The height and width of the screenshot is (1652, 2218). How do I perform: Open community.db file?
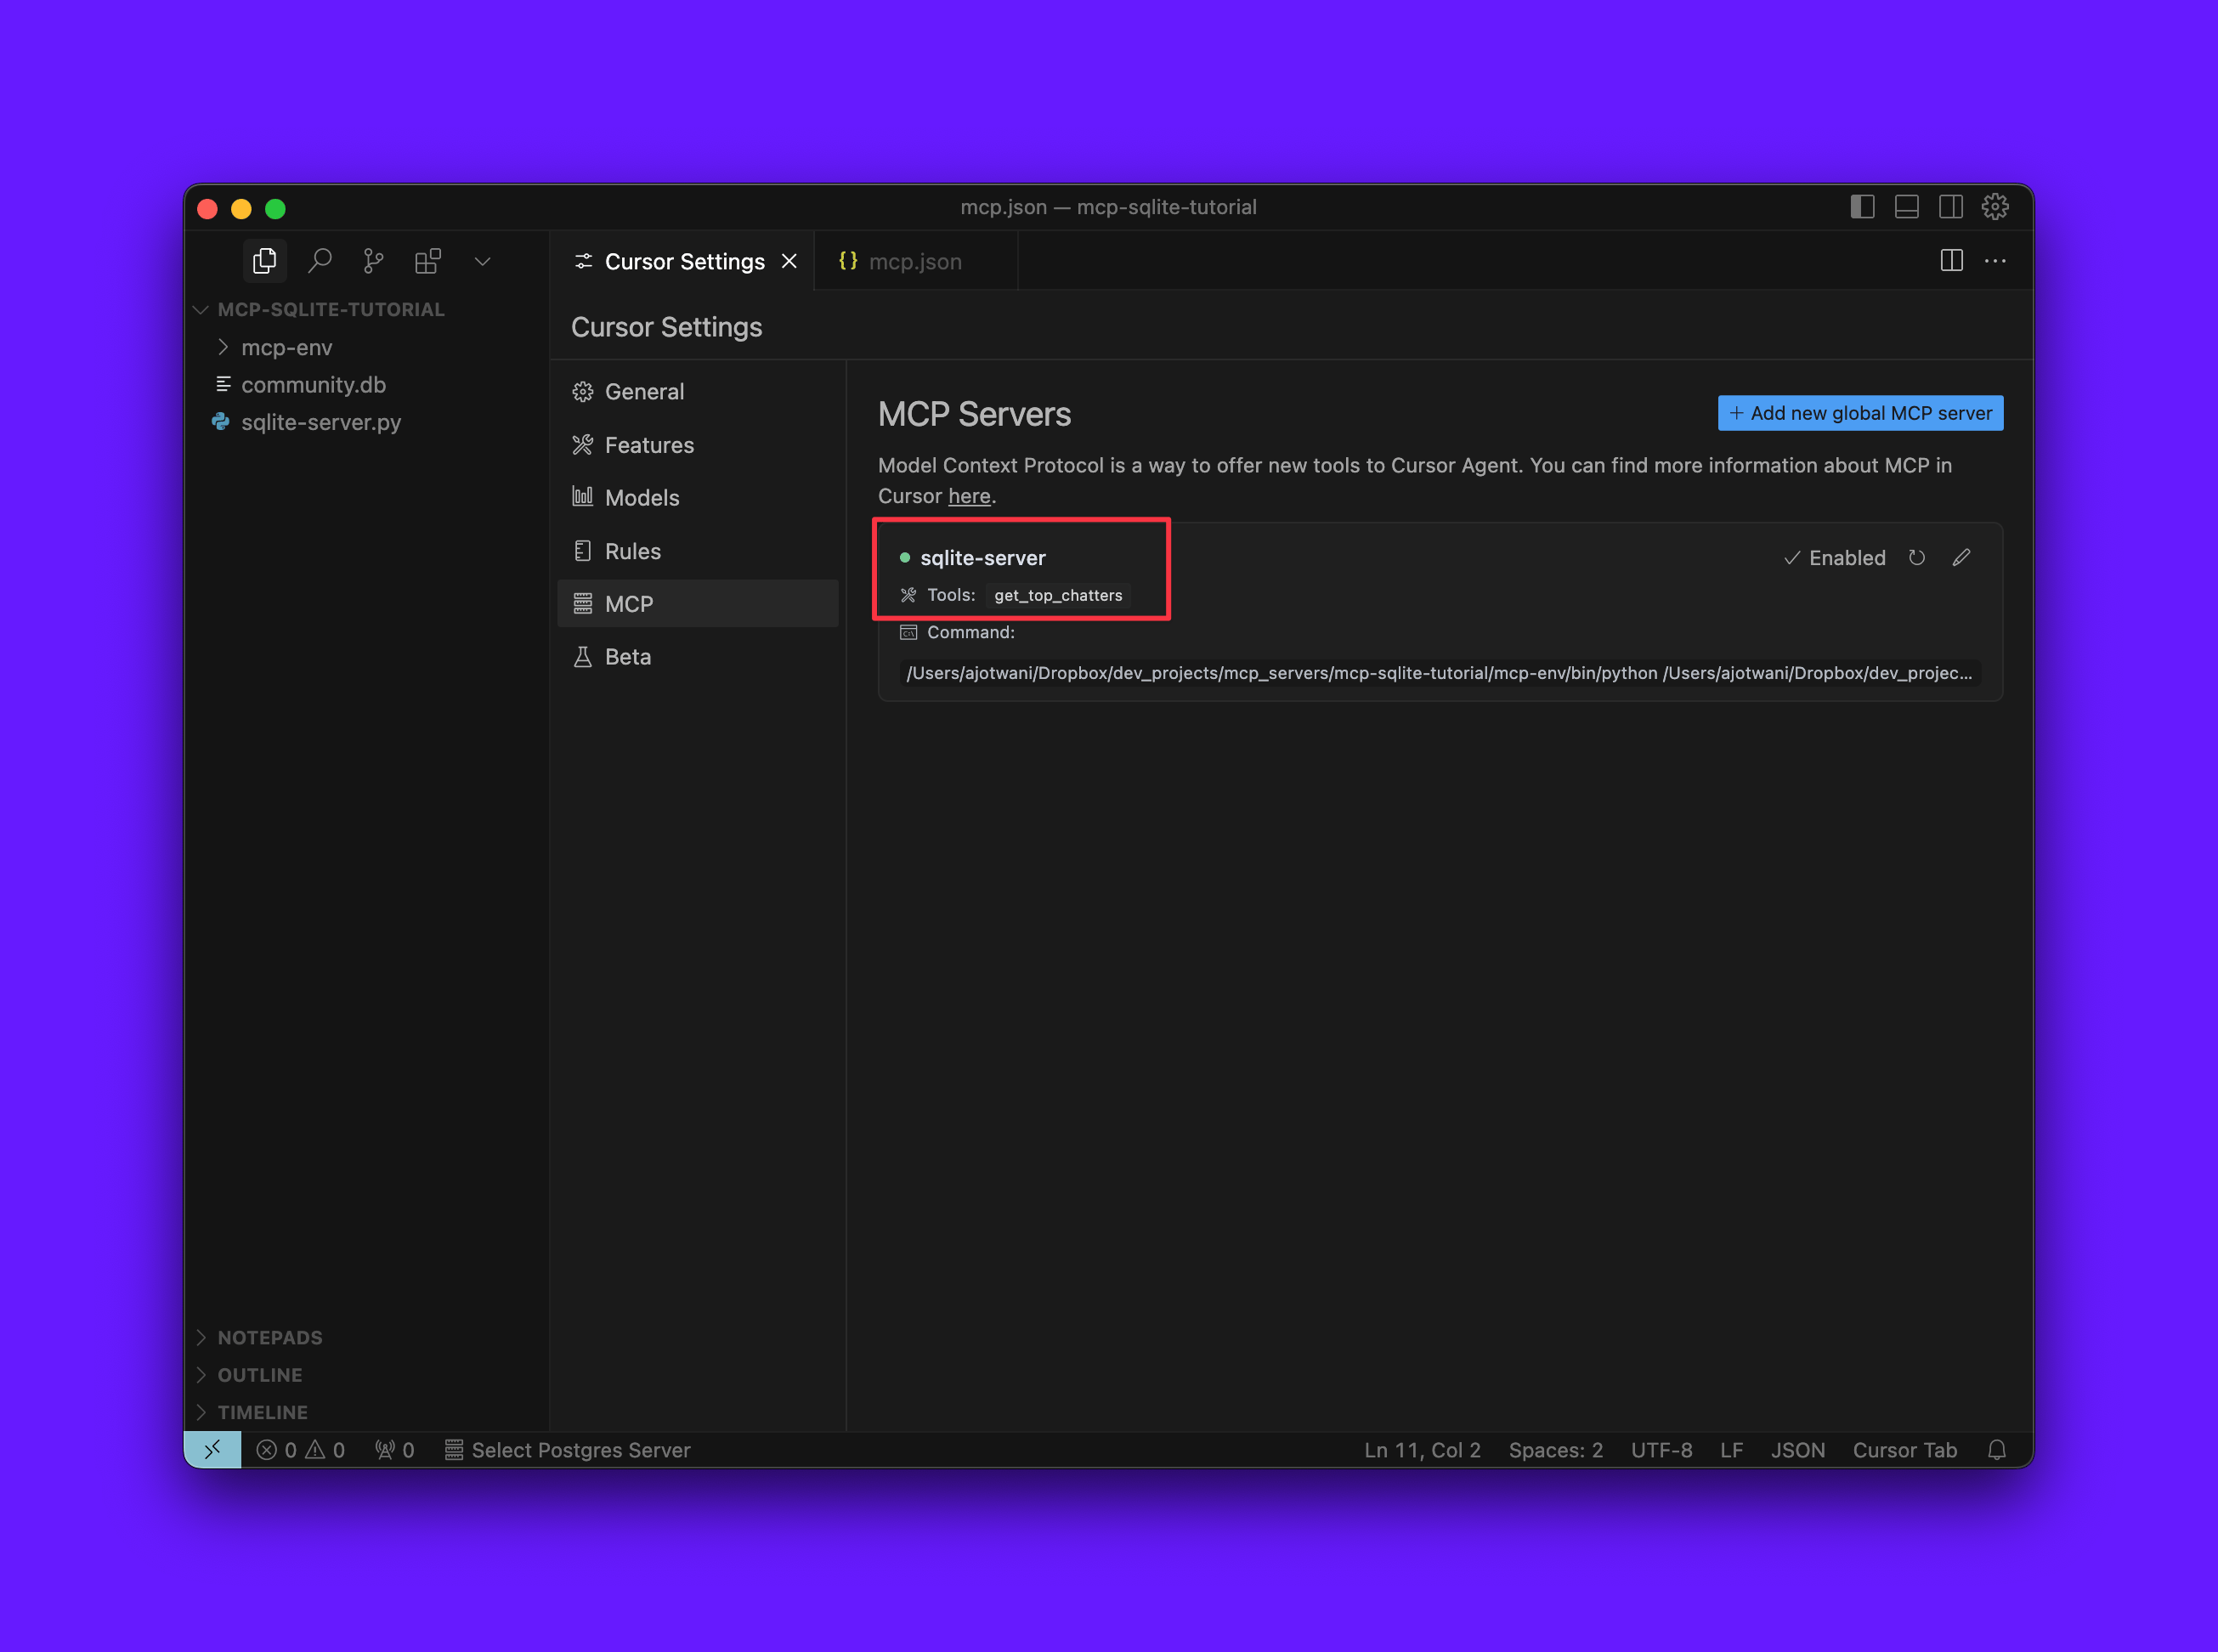tap(313, 385)
